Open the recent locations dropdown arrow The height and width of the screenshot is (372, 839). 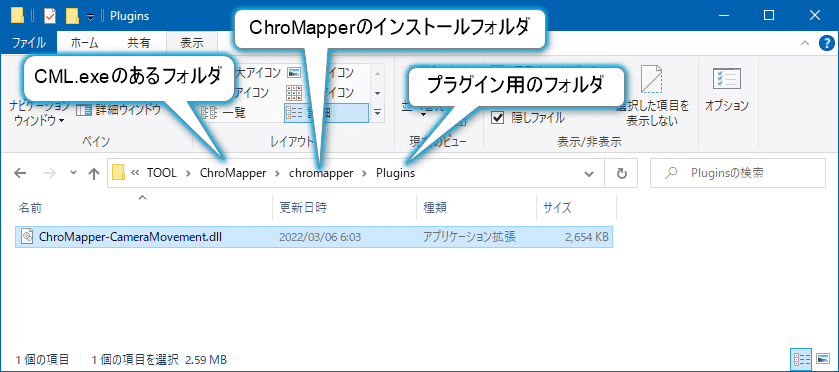point(74,173)
